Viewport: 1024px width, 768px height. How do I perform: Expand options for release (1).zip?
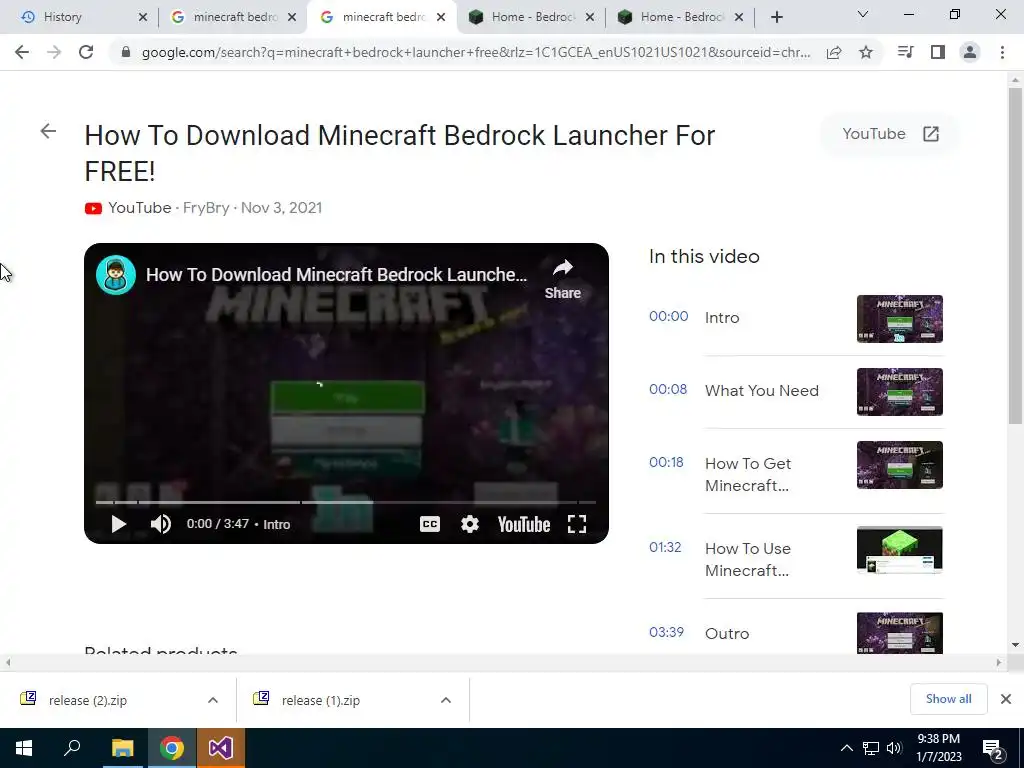[446, 700]
